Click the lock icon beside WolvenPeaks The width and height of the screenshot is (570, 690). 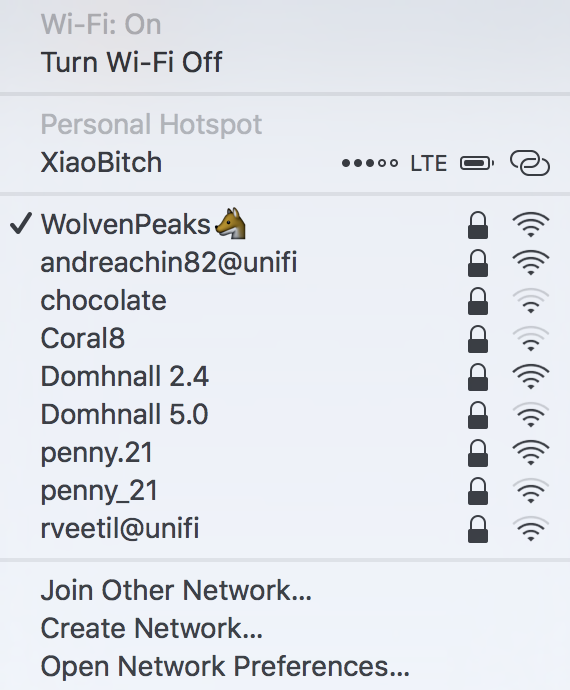coord(478,225)
